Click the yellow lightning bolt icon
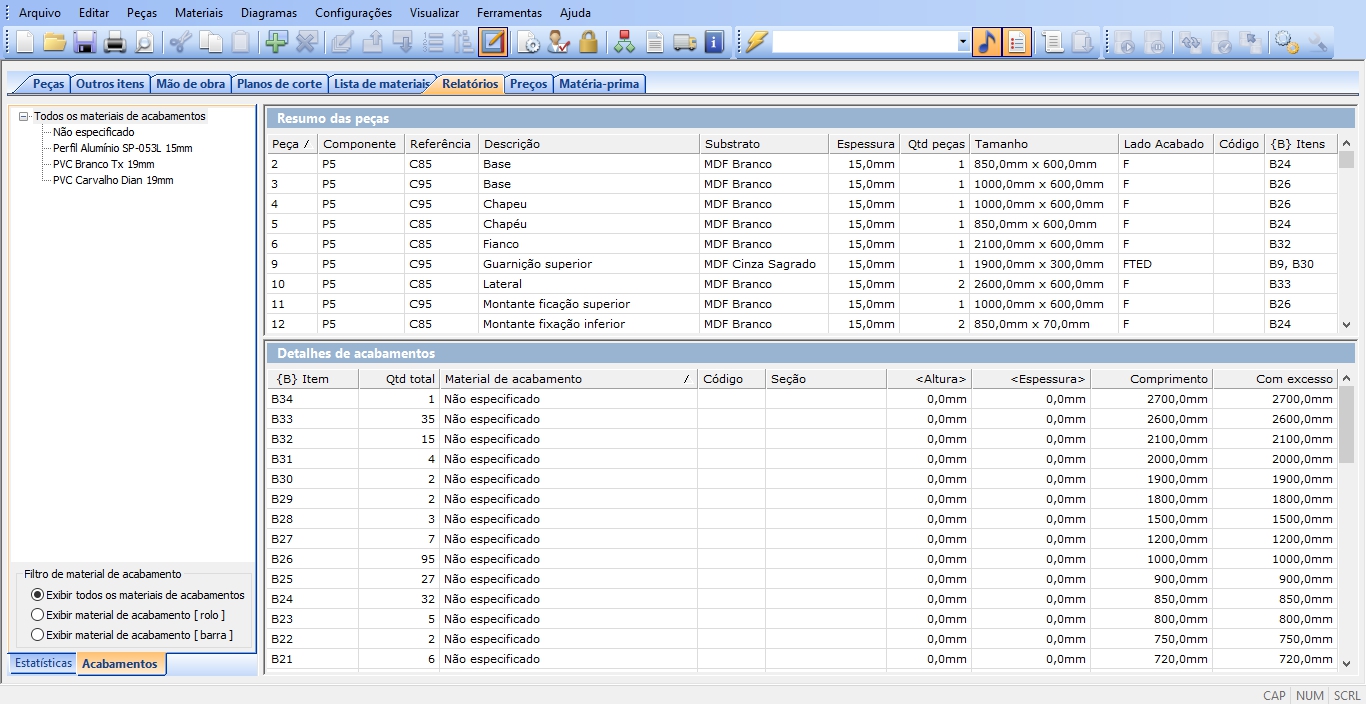 coord(756,42)
